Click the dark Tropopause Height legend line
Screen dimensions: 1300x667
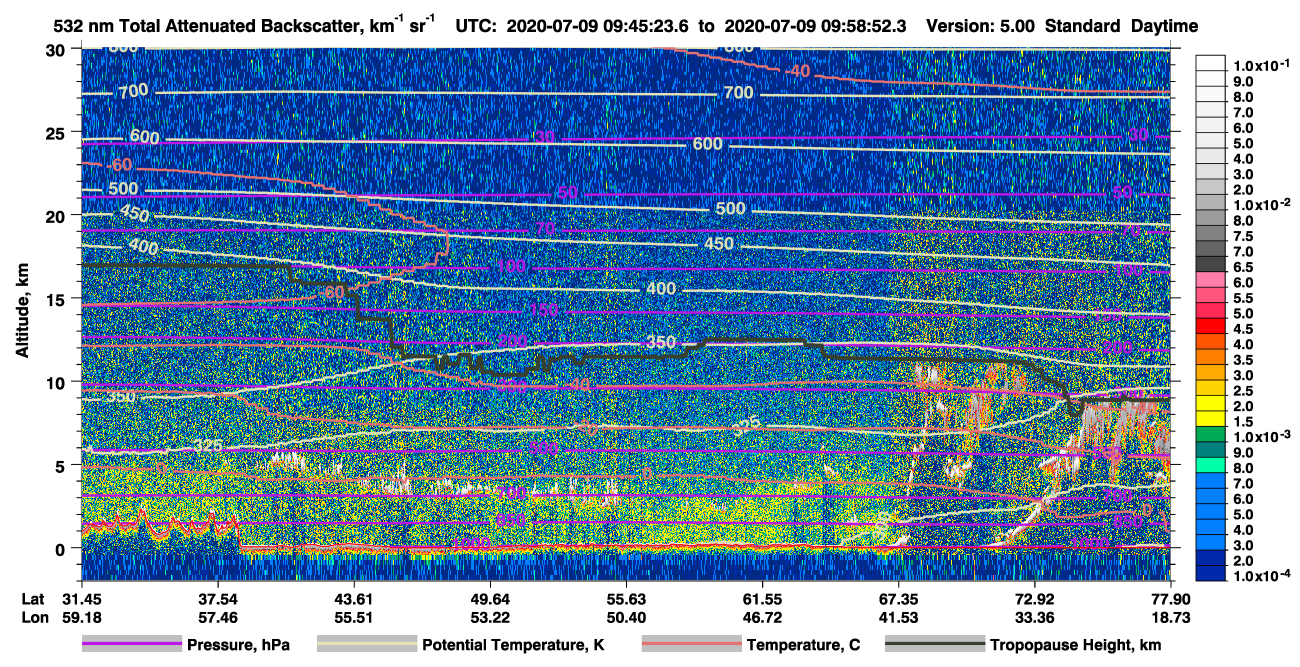pyautogui.click(x=935, y=645)
